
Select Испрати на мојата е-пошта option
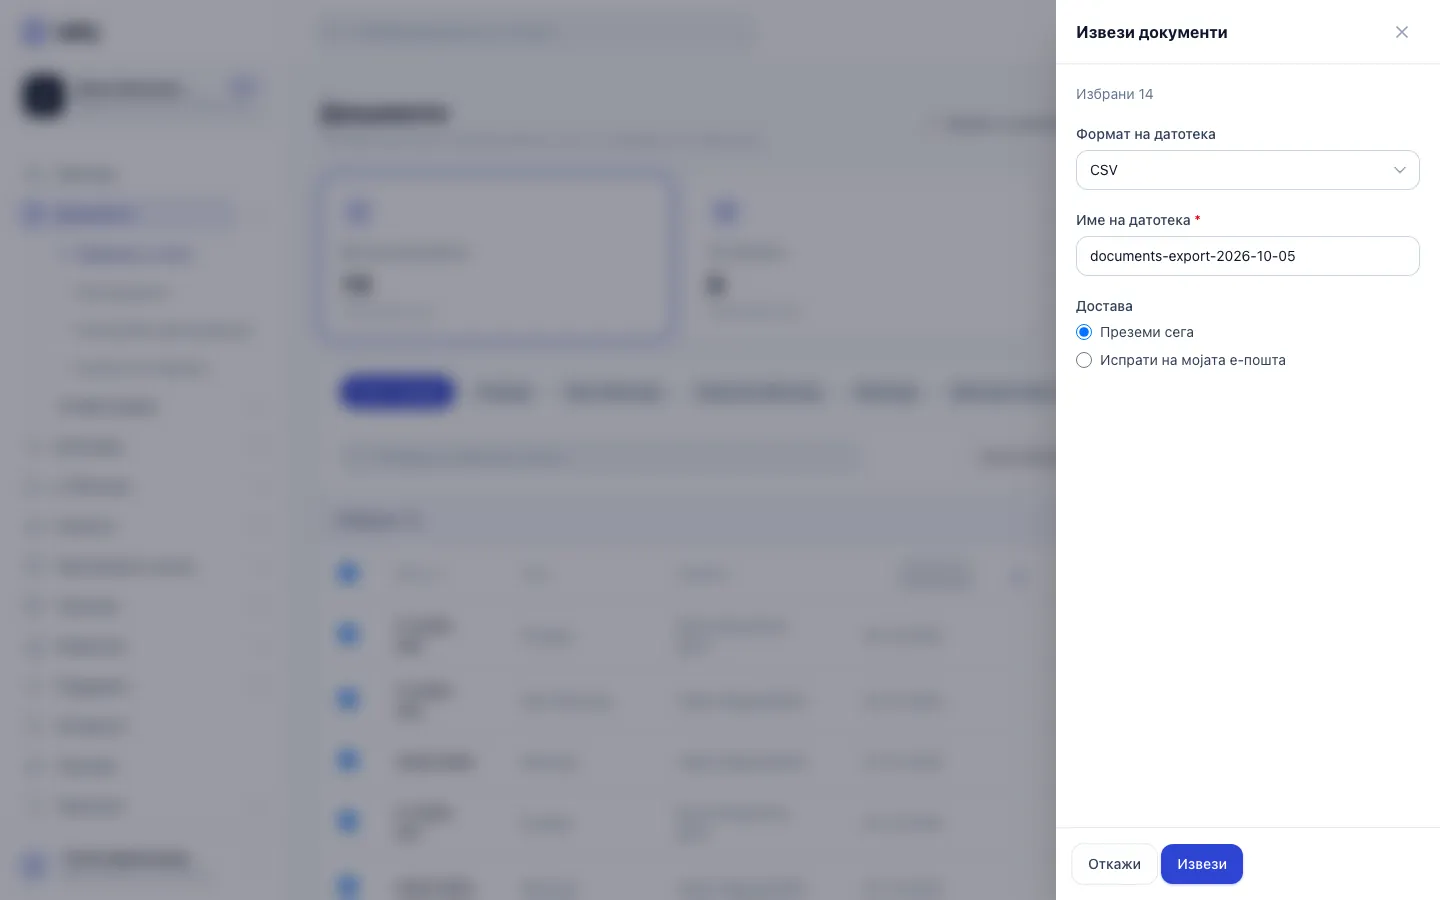point(1084,360)
